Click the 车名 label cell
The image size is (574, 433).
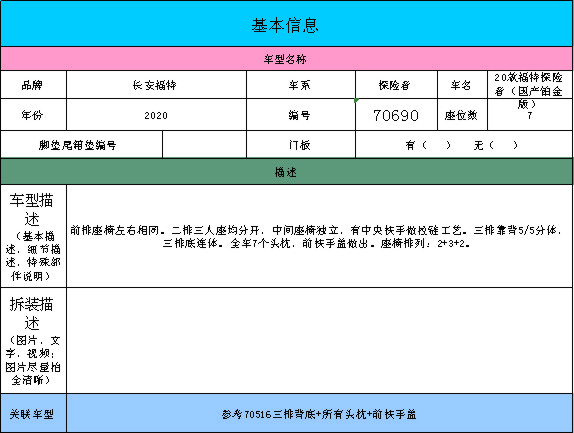462,85
